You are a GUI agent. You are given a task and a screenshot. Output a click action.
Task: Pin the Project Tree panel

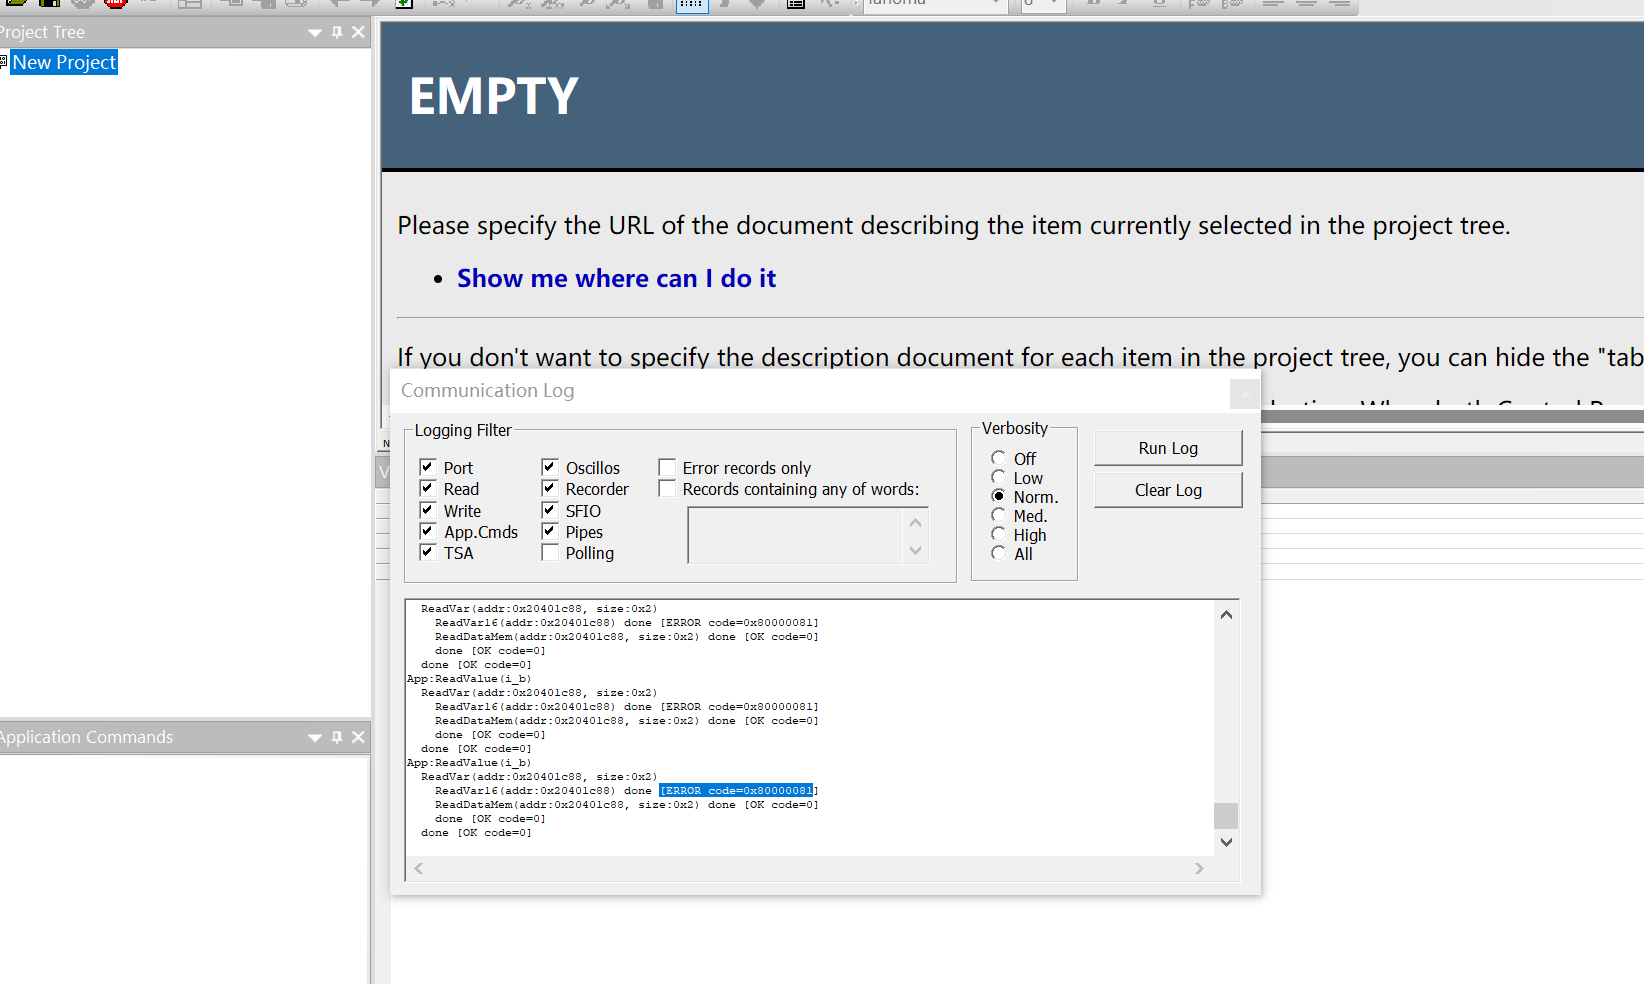tap(336, 32)
